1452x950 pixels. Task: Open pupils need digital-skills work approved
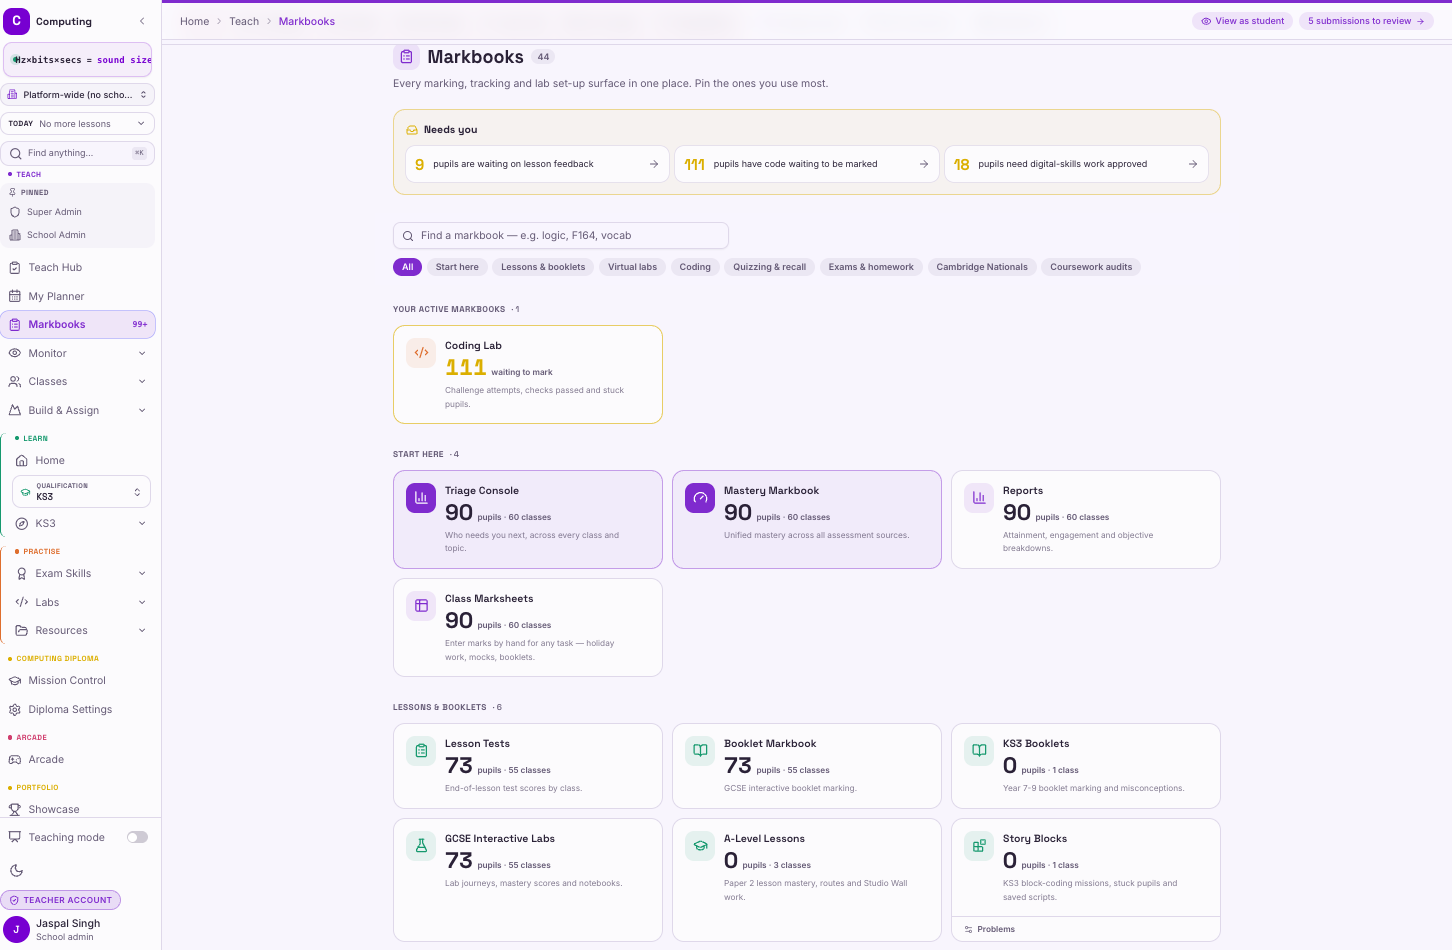(x=1076, y=164)
